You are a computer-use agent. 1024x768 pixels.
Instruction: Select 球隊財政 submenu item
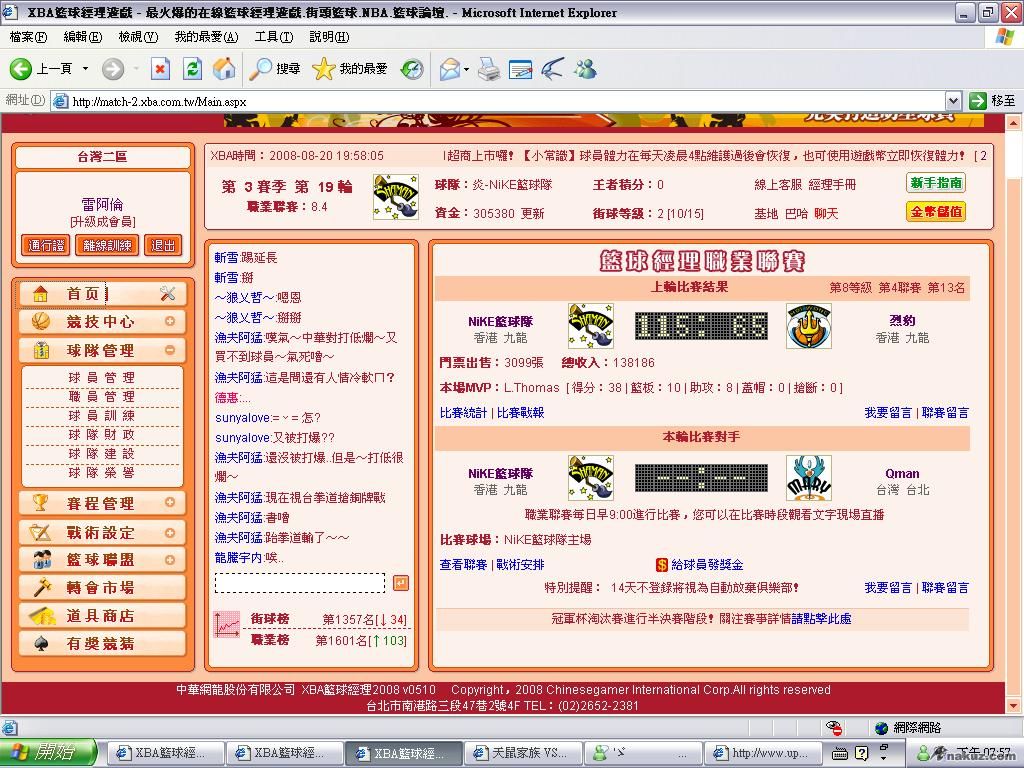(x=101, y=434)
